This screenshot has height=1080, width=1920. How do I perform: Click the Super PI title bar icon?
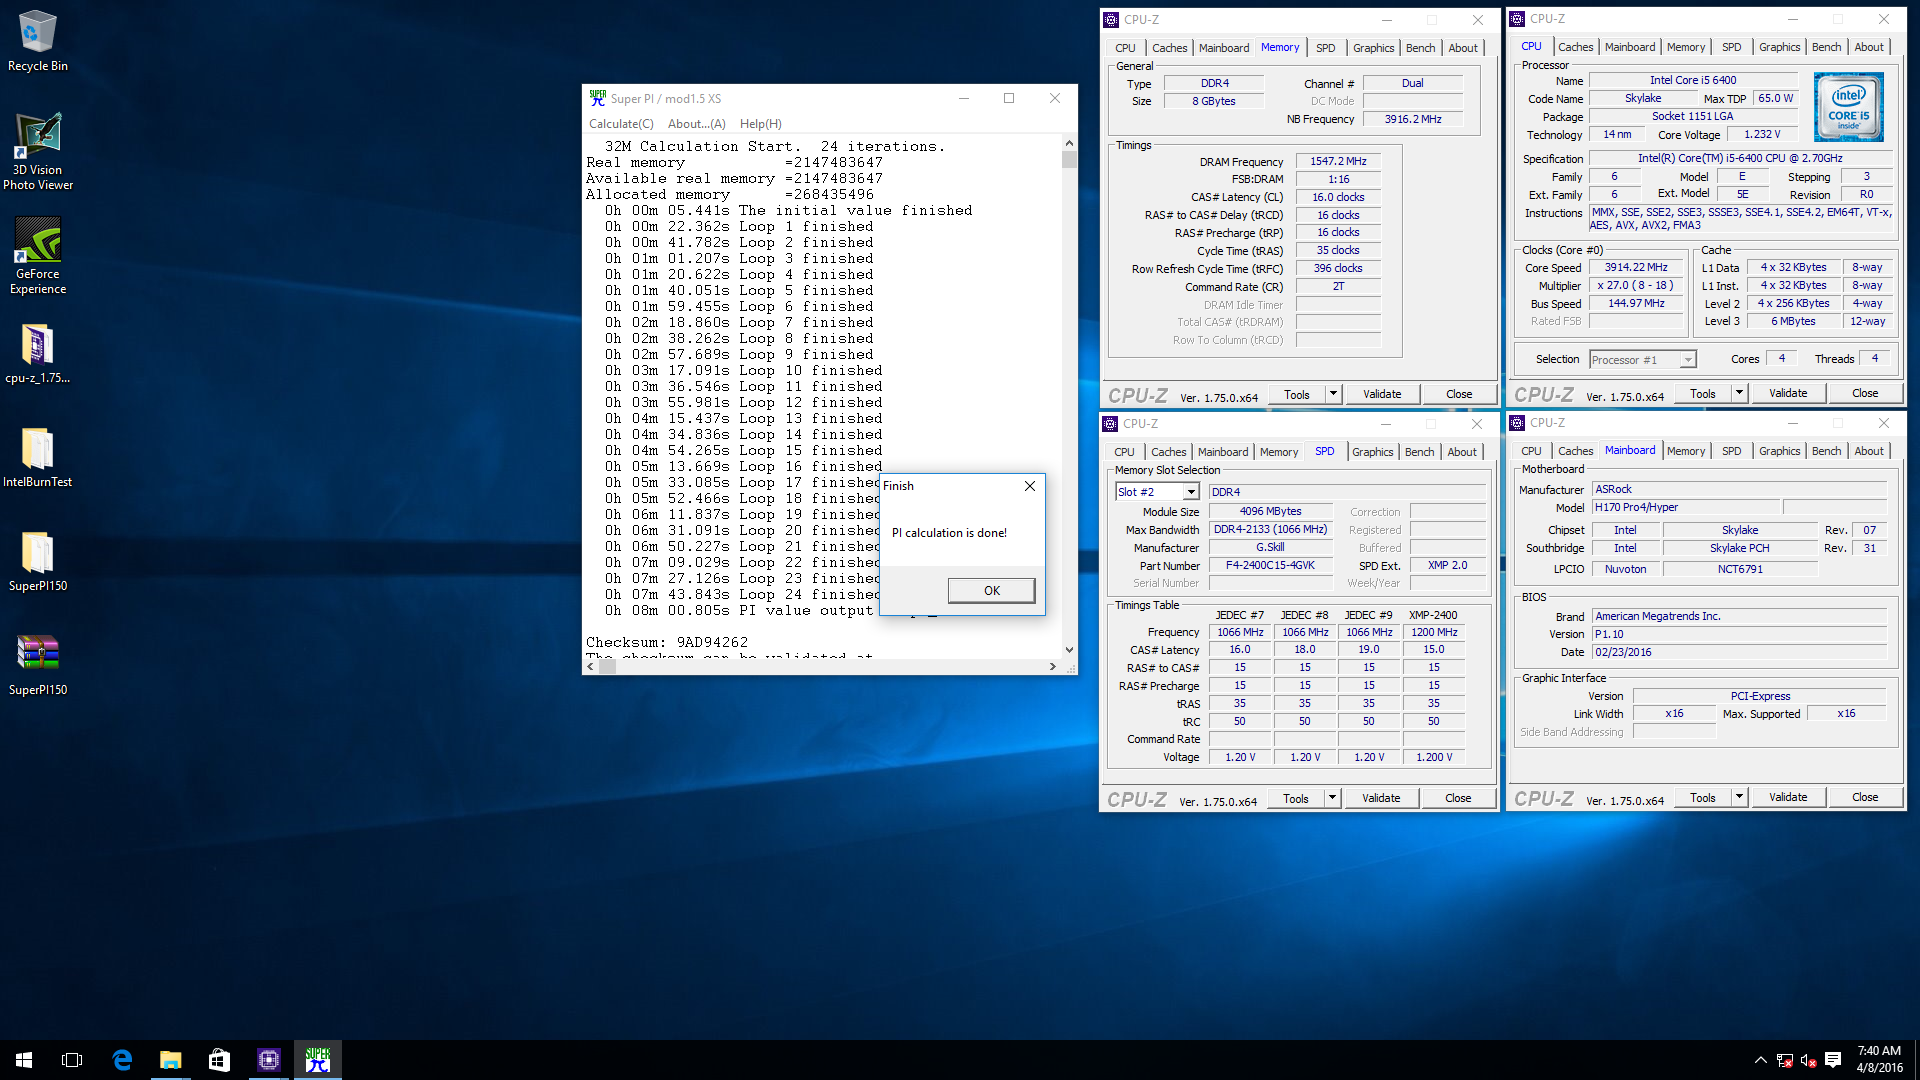597,98
